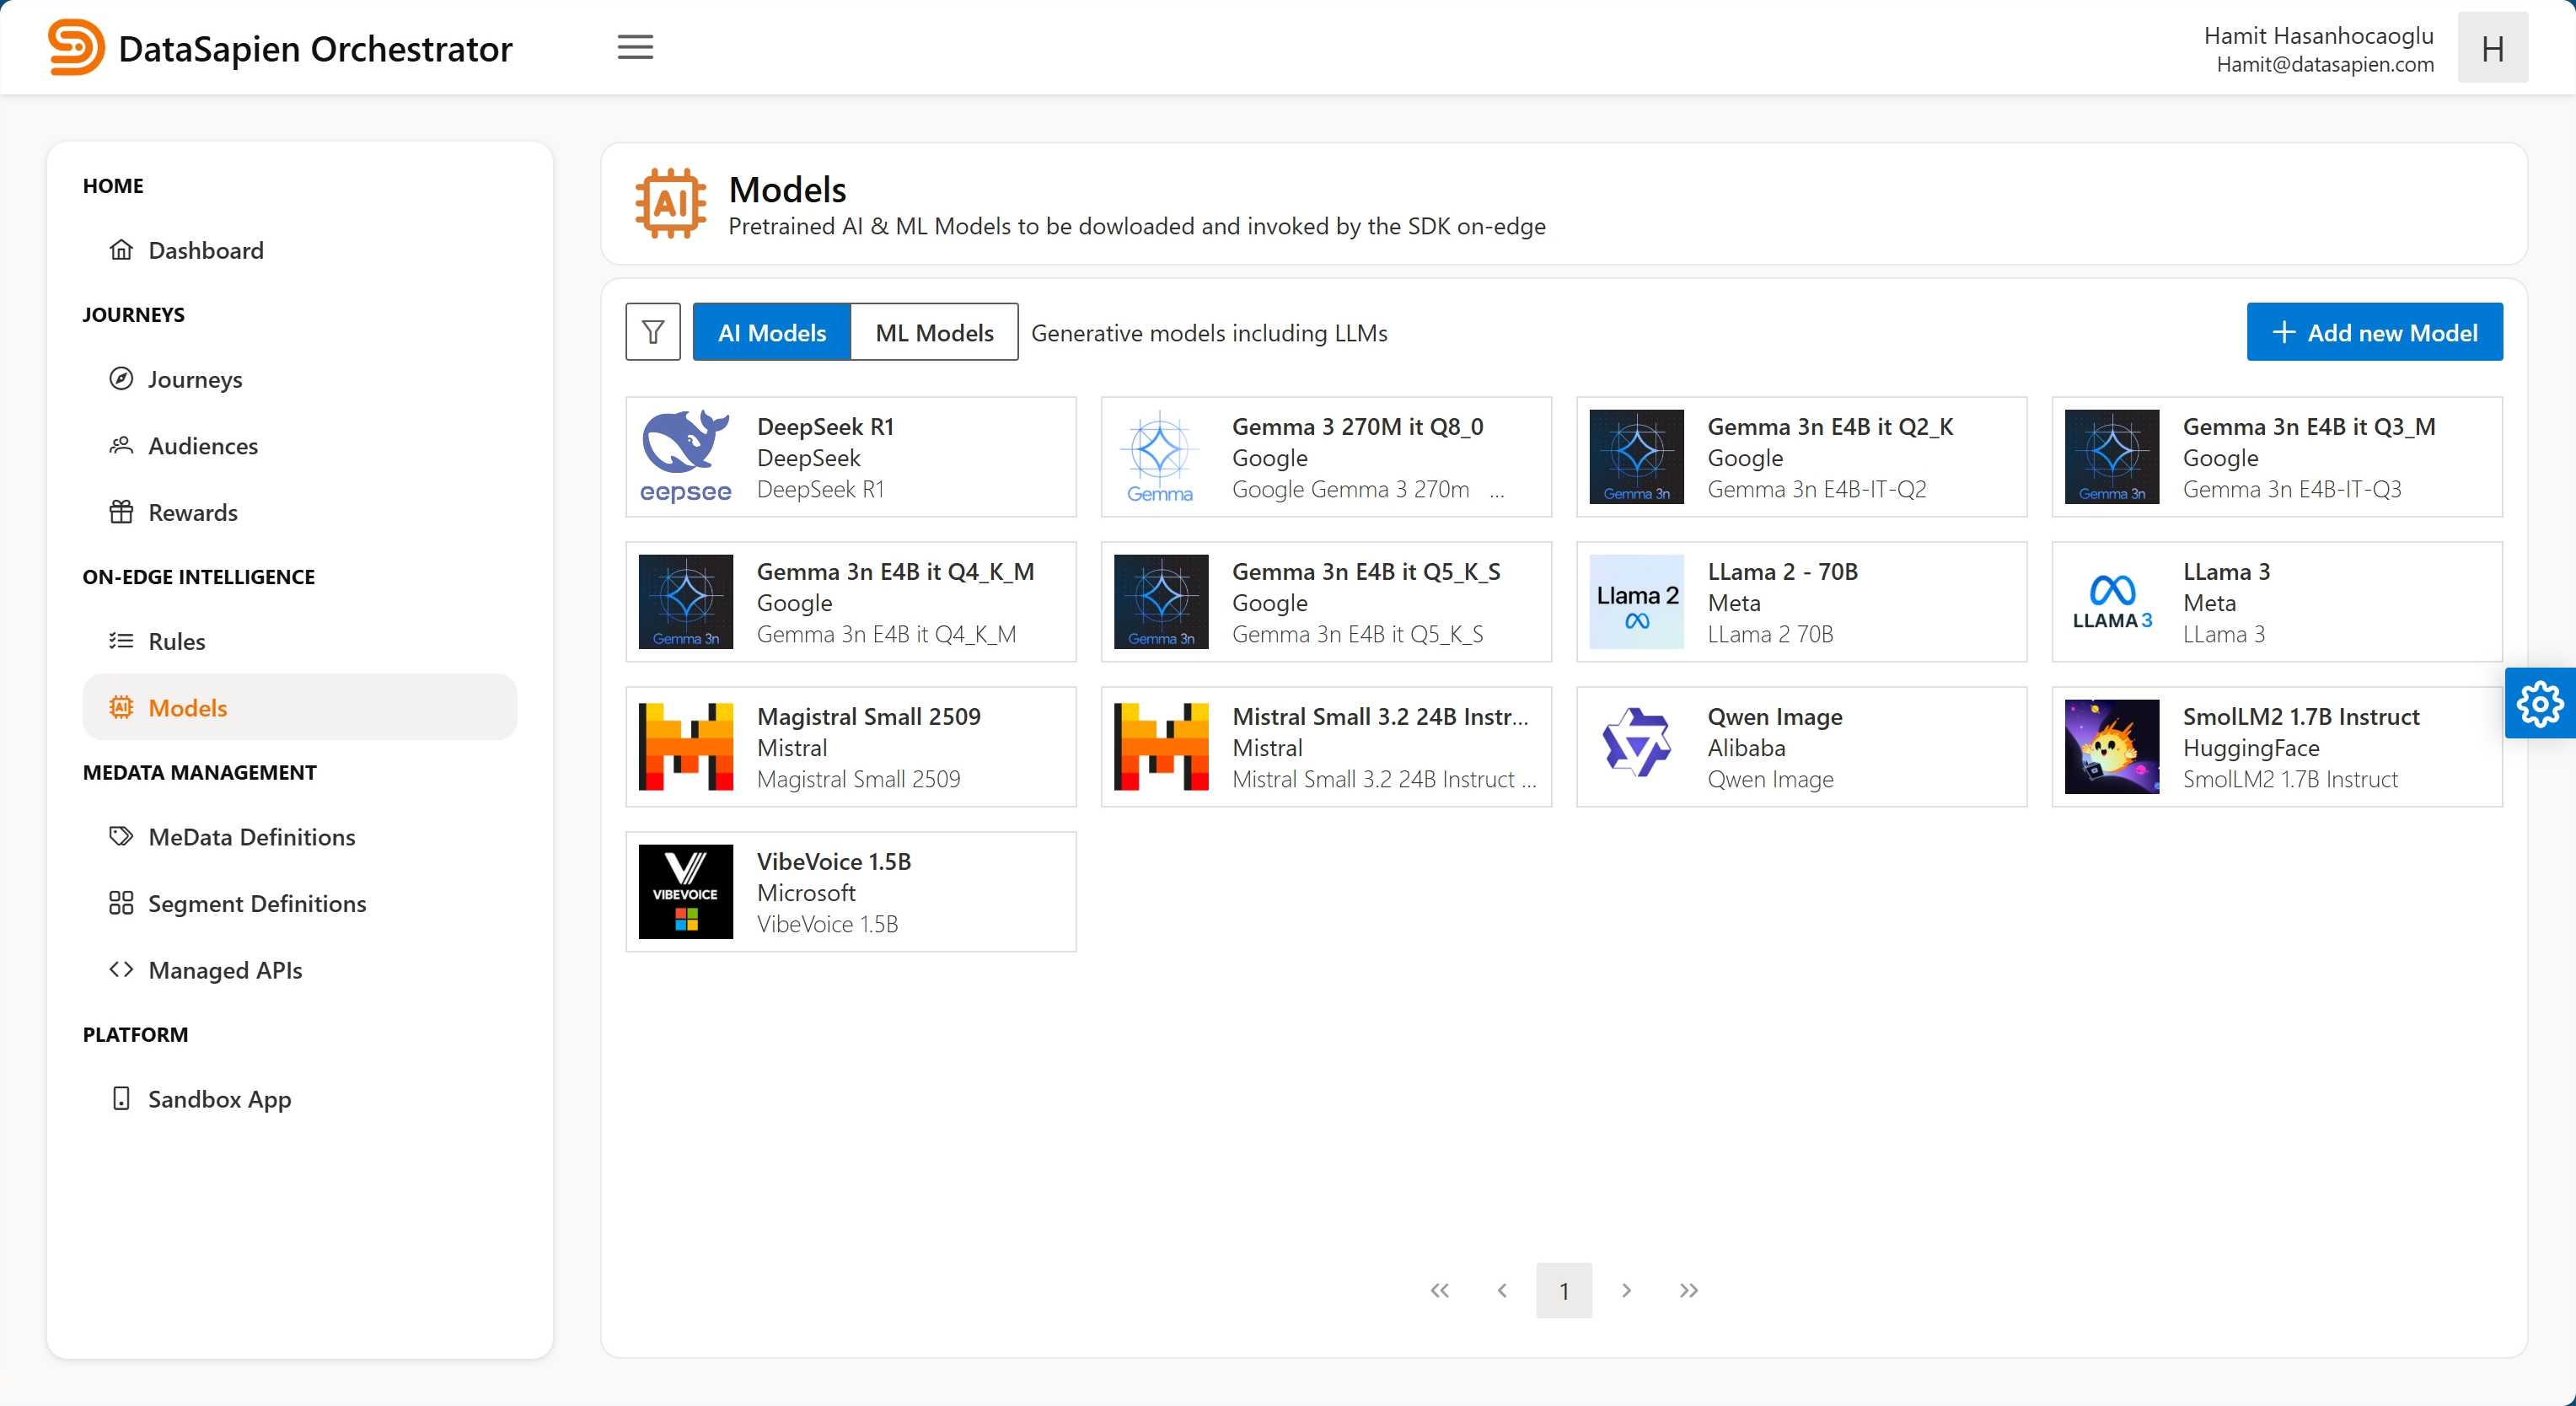This screenshot has height=1406, width=2576.
Task: Go to the next page arrow
Action: tap(1626, 1290)
